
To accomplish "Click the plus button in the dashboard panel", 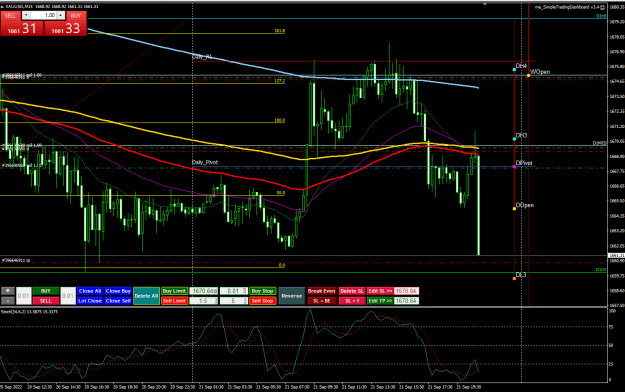I will click(8, 291).
